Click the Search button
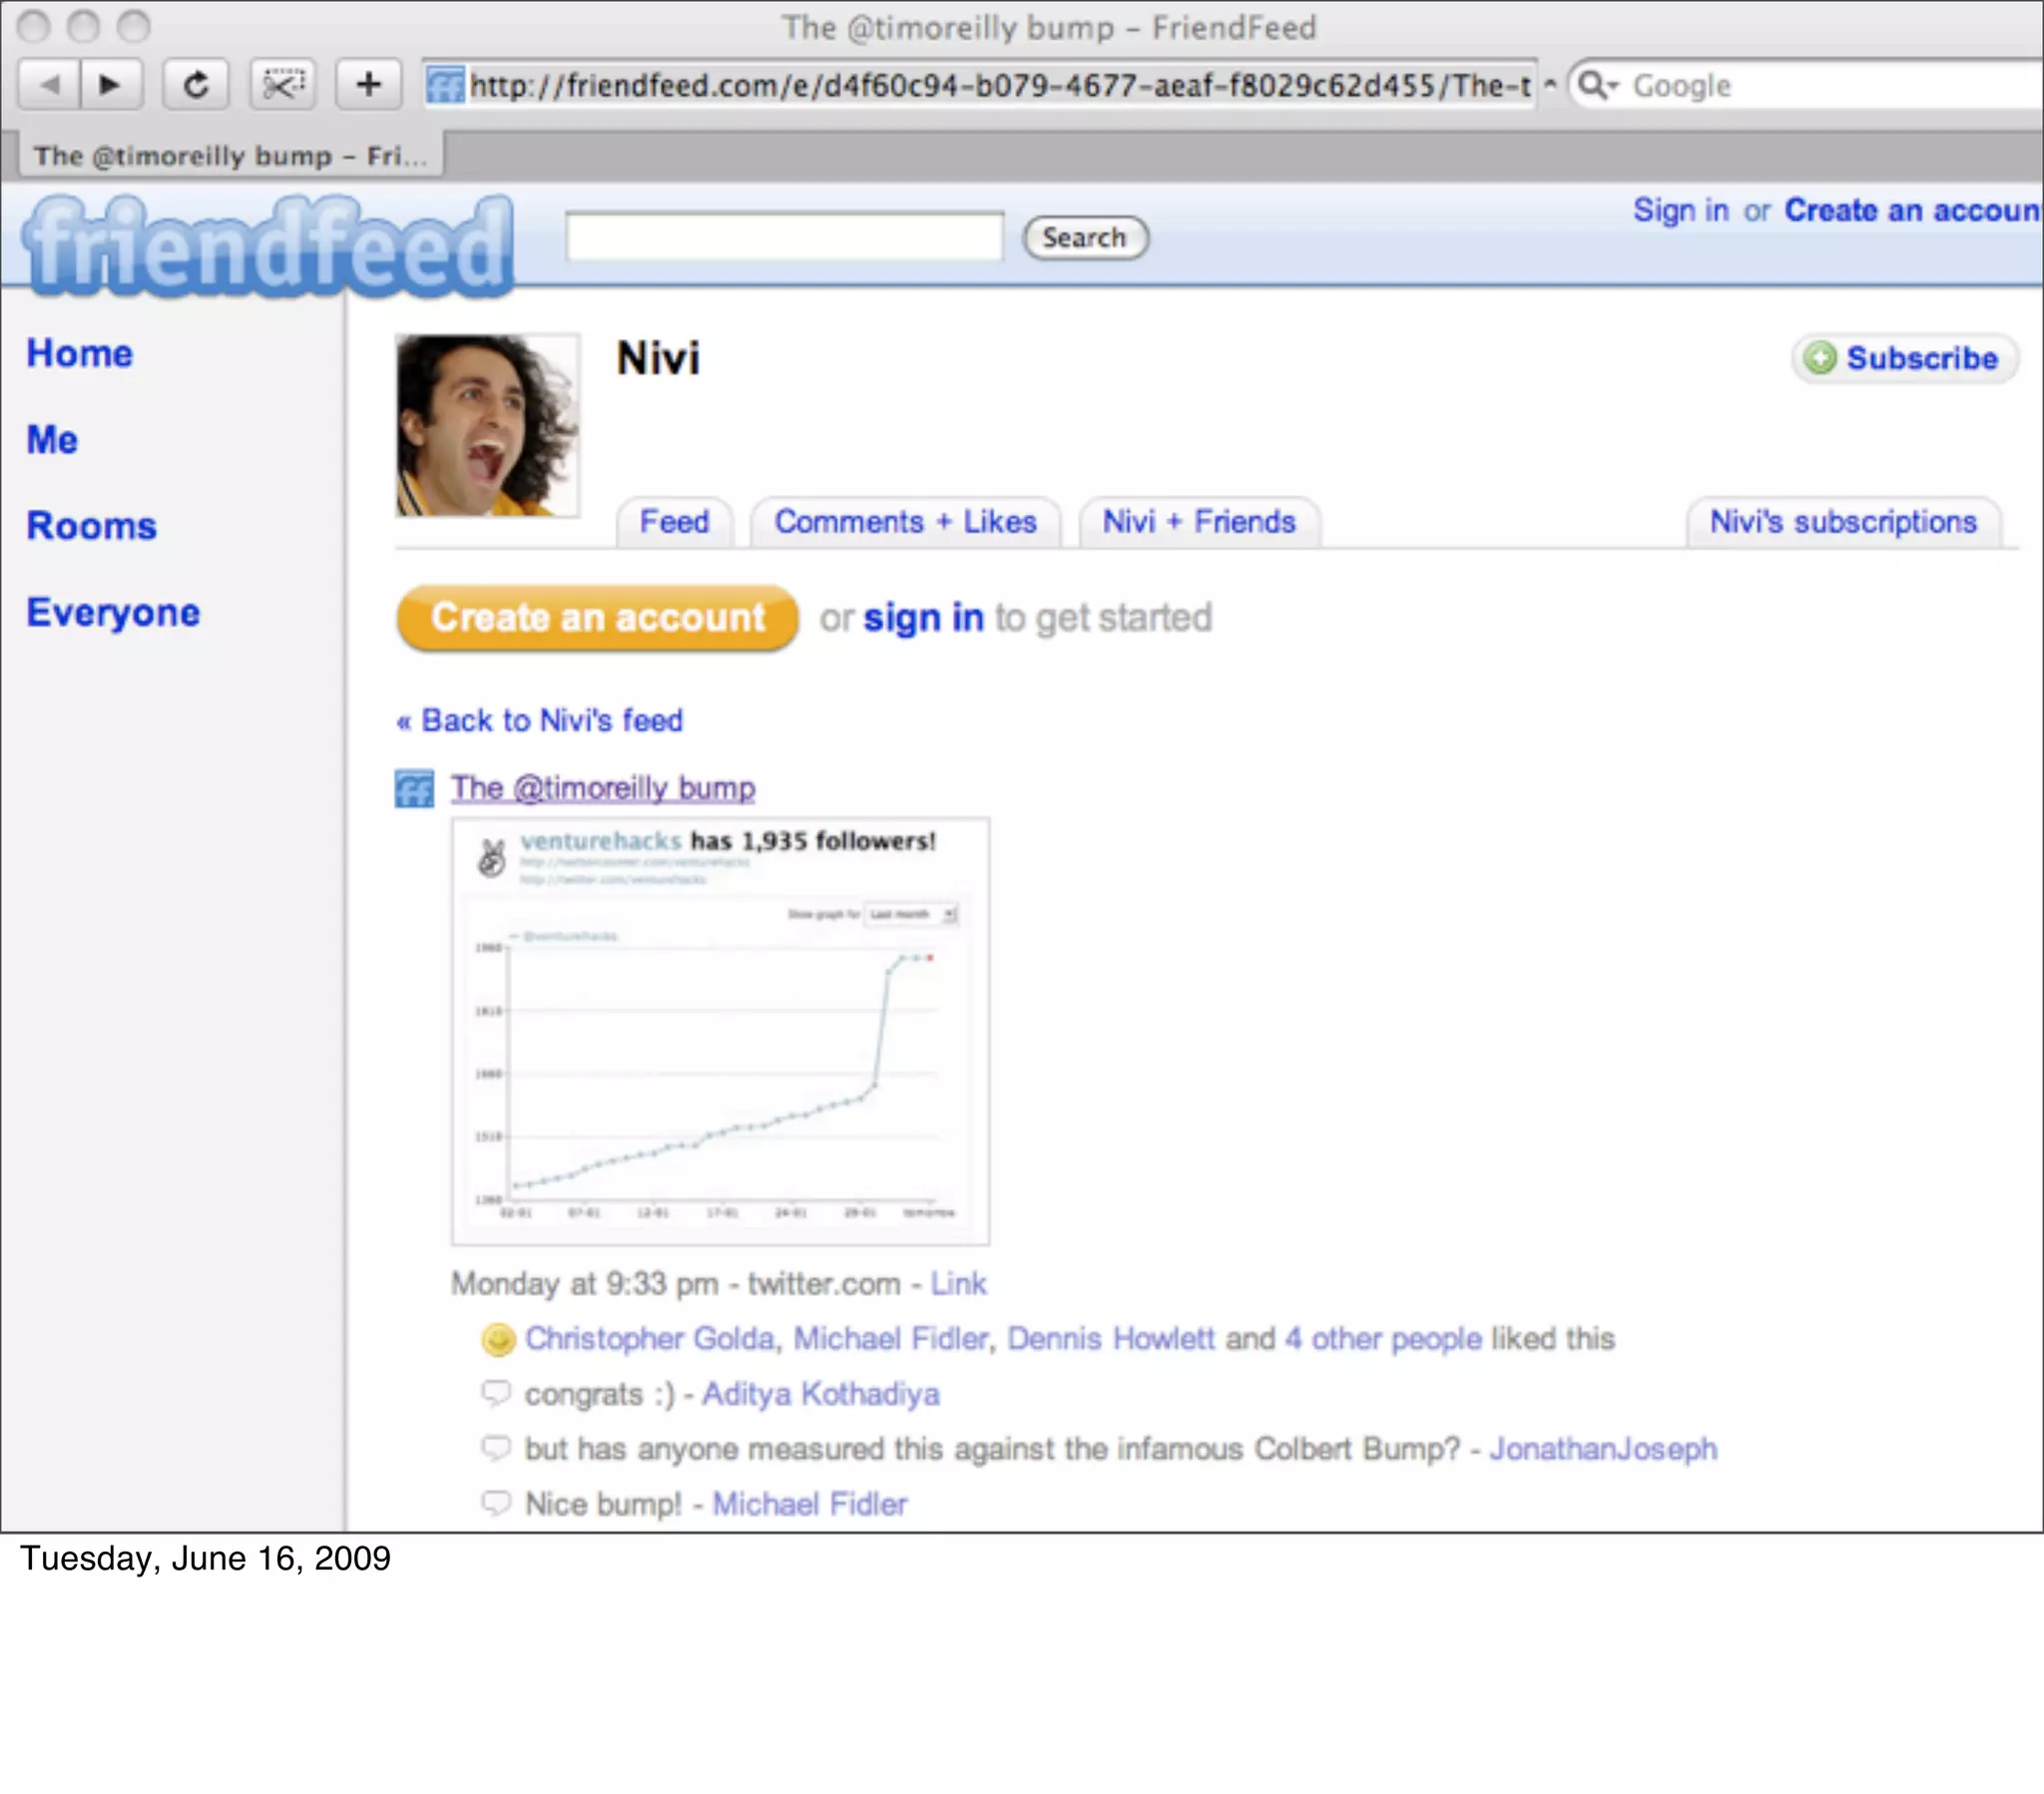The image size is (2044, 1794). (x=1085, y=238)
